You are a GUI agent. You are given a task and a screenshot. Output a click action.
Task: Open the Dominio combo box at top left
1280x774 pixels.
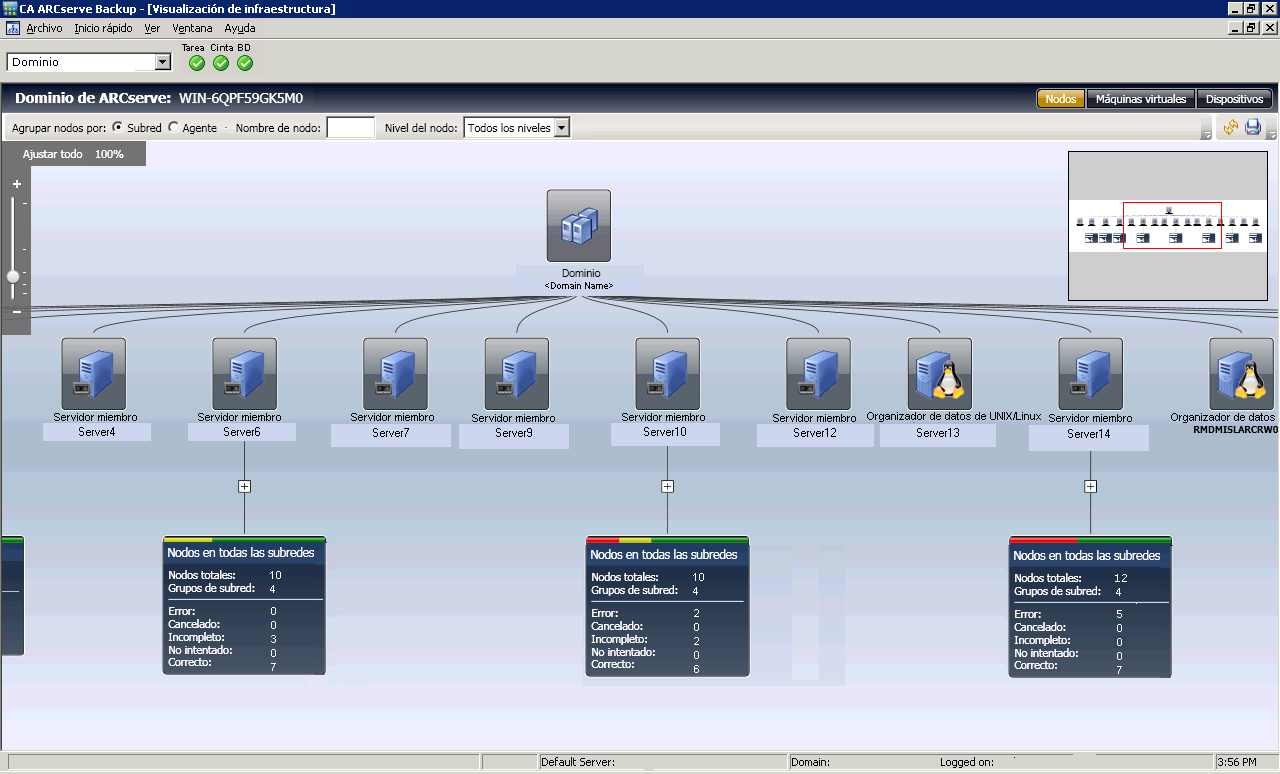[90, 62]
